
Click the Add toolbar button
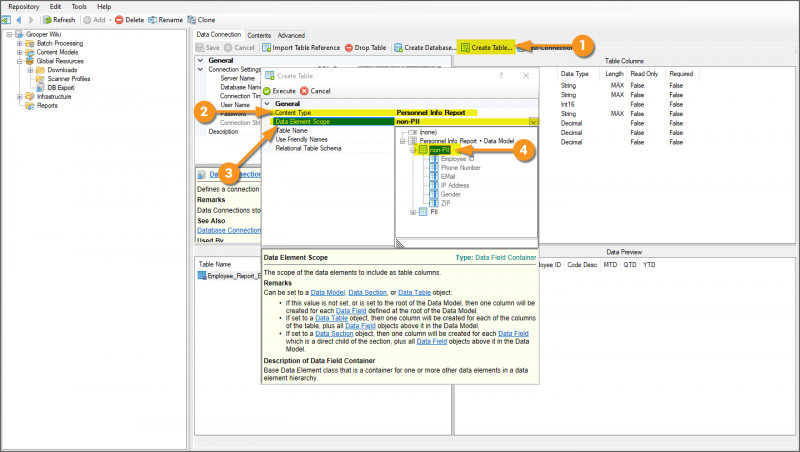(97, 20)
